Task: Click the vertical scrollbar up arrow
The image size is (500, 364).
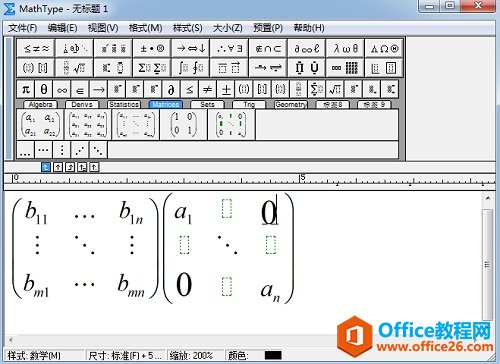Action: tap(488, 198)
